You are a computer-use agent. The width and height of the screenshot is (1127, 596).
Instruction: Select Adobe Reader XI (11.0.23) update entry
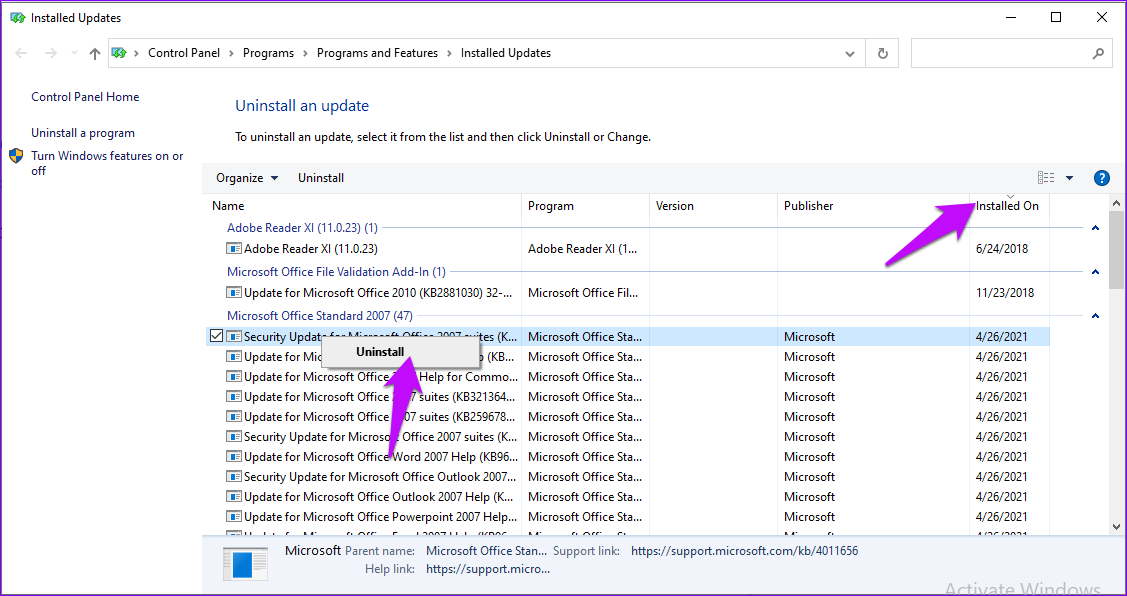coord(310,249)
